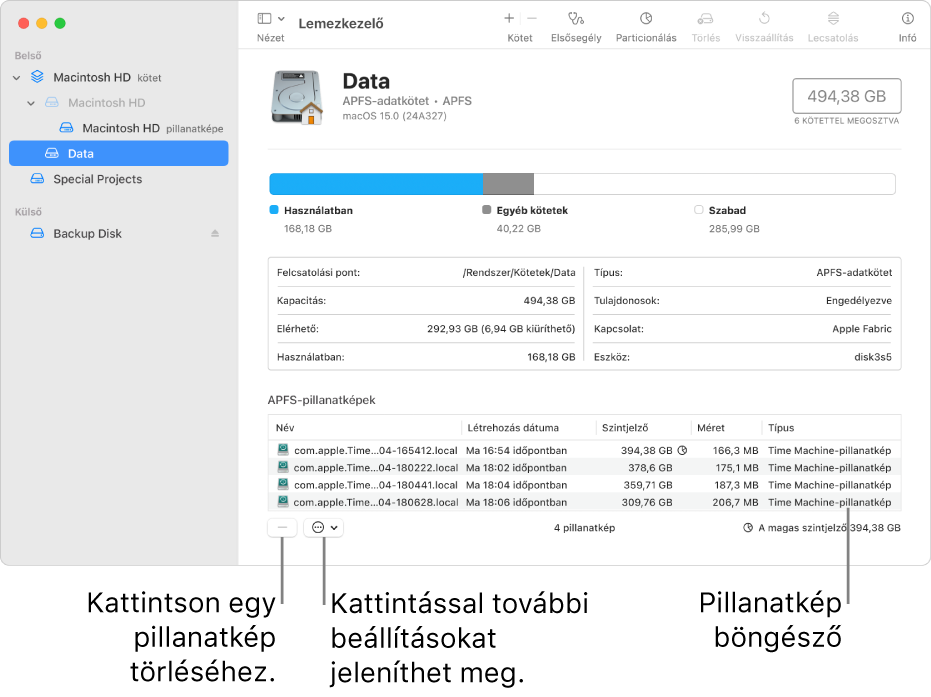Collapse the greyed Macintosh HD volume

coord(31,103)
